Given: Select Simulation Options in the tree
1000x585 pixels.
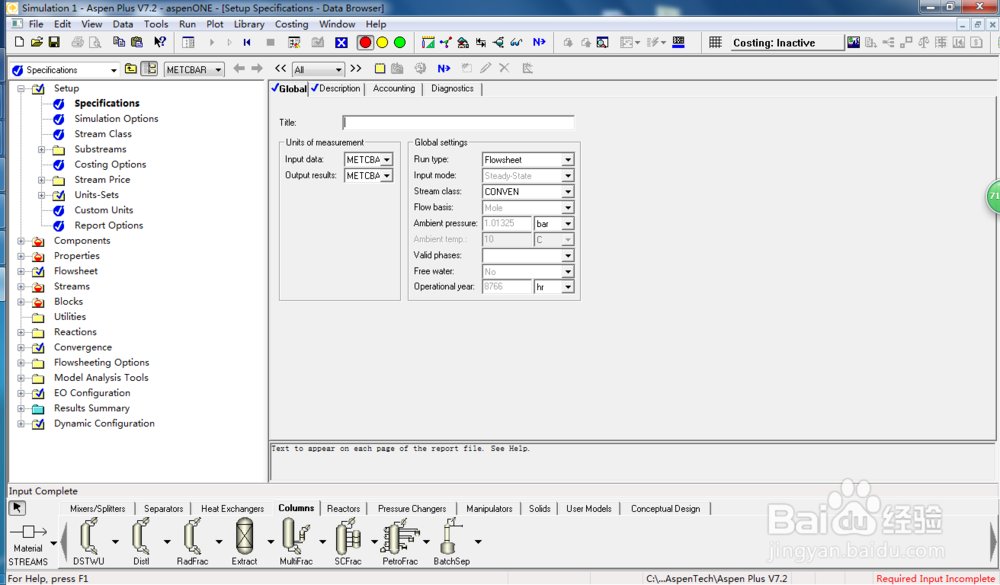Looking at the screenshot, I should click(x=116, y=119).
